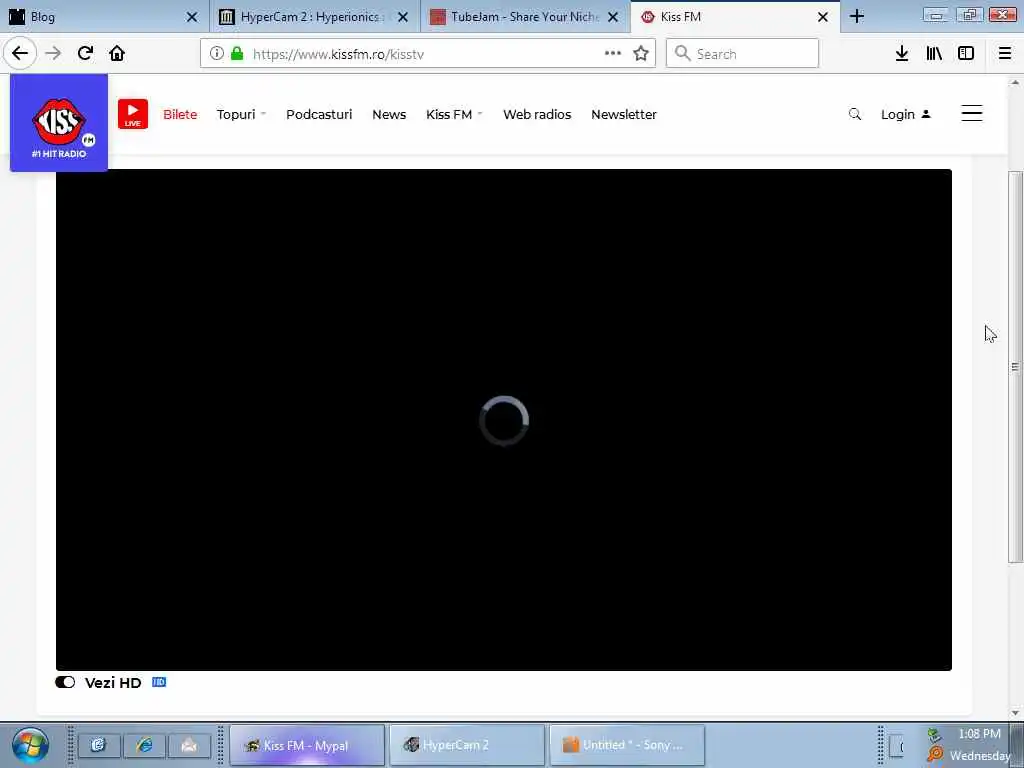Open first quick launch icon in taskbar
Viewport: 1024px width, 768px height.
[99, 745]
